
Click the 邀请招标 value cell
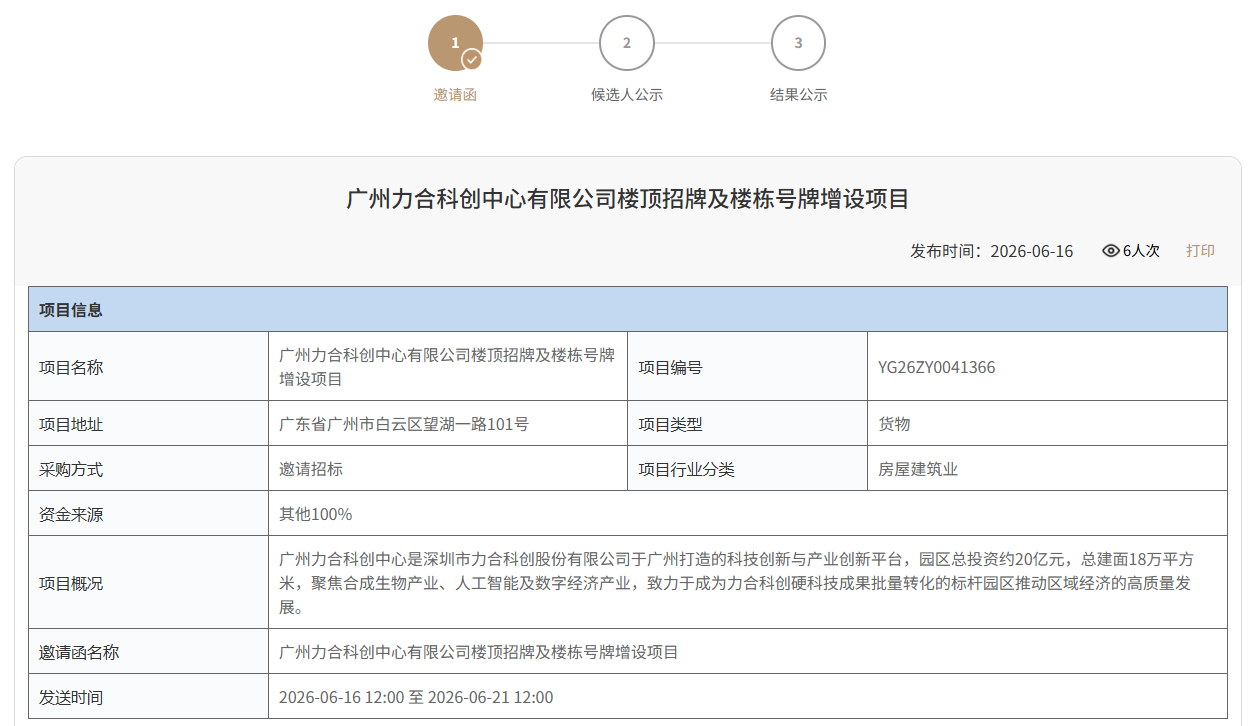[448, 469]
